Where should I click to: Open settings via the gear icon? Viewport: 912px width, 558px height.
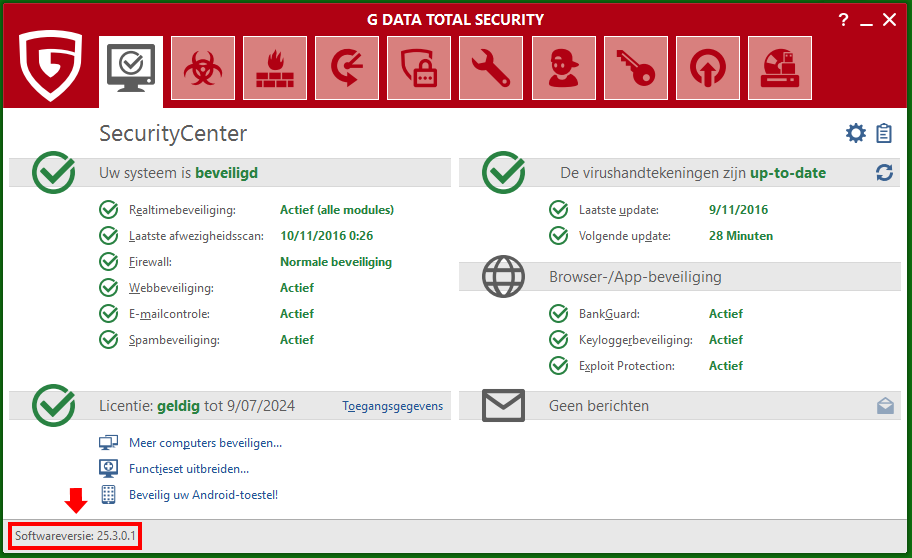tap(856, 133)
